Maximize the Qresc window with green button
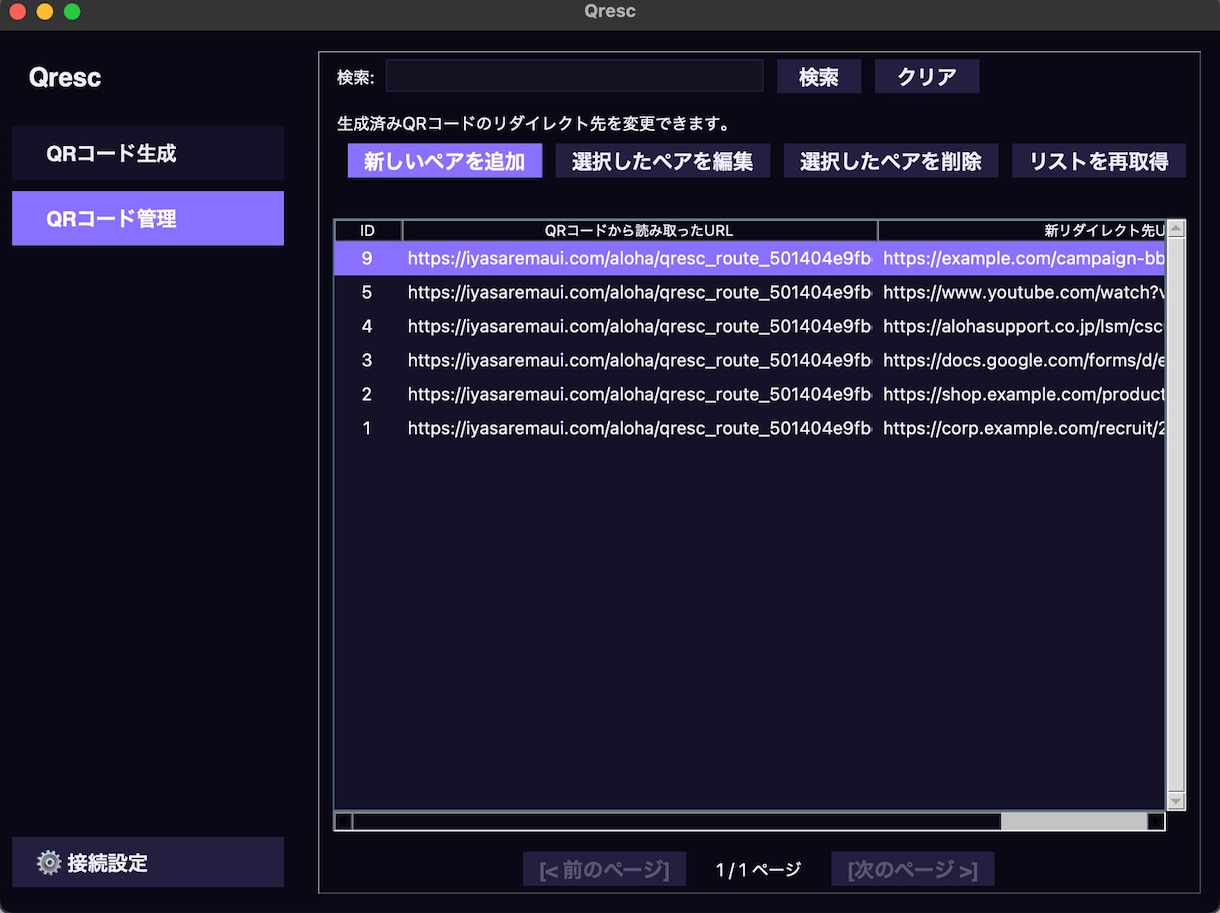Image resolution: width=1220 pixels, height=913 pixels. pos(72,12)
